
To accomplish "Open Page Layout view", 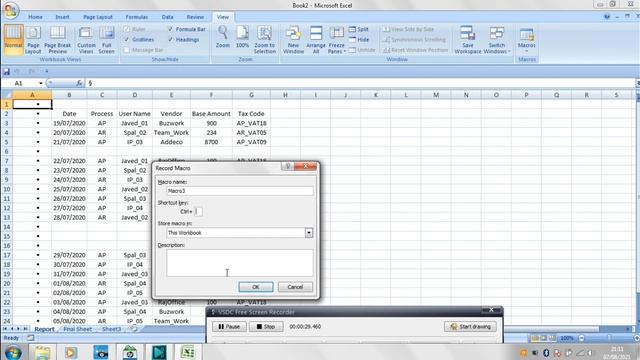I will (x=33, y=39).
